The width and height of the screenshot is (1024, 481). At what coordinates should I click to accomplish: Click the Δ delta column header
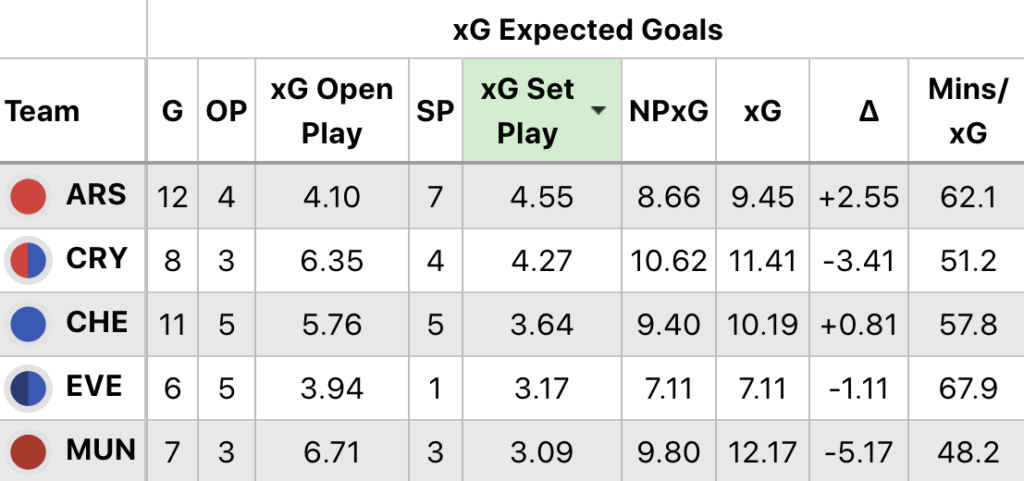[859, 111]
